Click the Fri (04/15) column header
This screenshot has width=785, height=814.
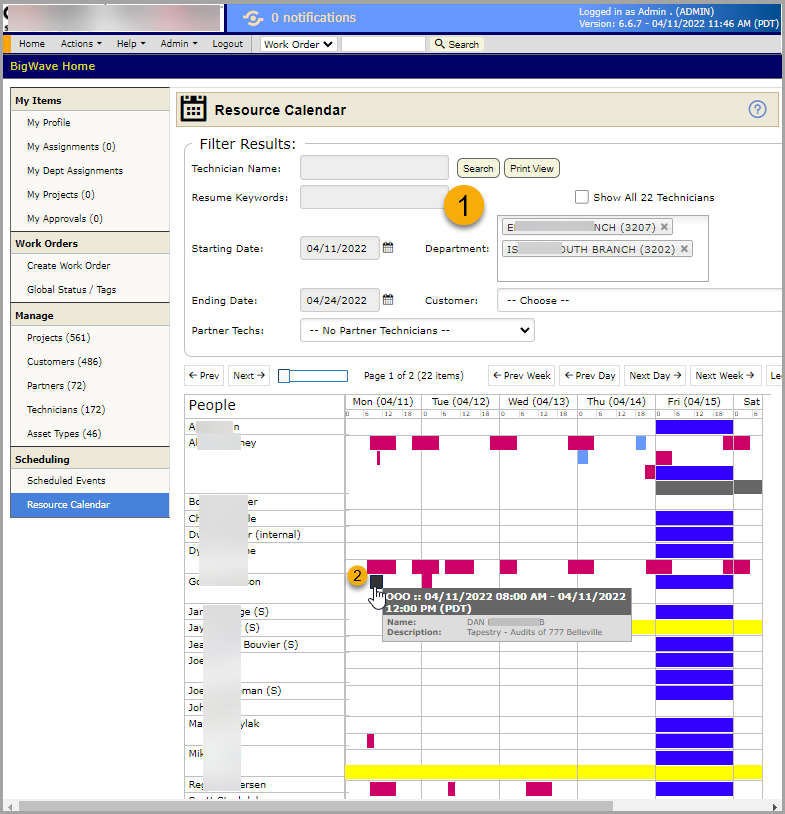[694, 401]
